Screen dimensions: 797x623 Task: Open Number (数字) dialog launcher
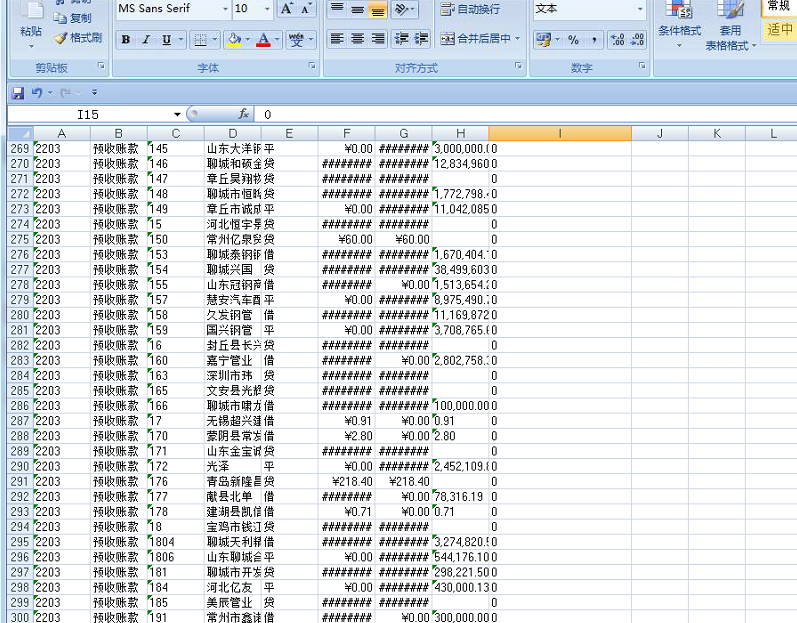coord(642,66)
